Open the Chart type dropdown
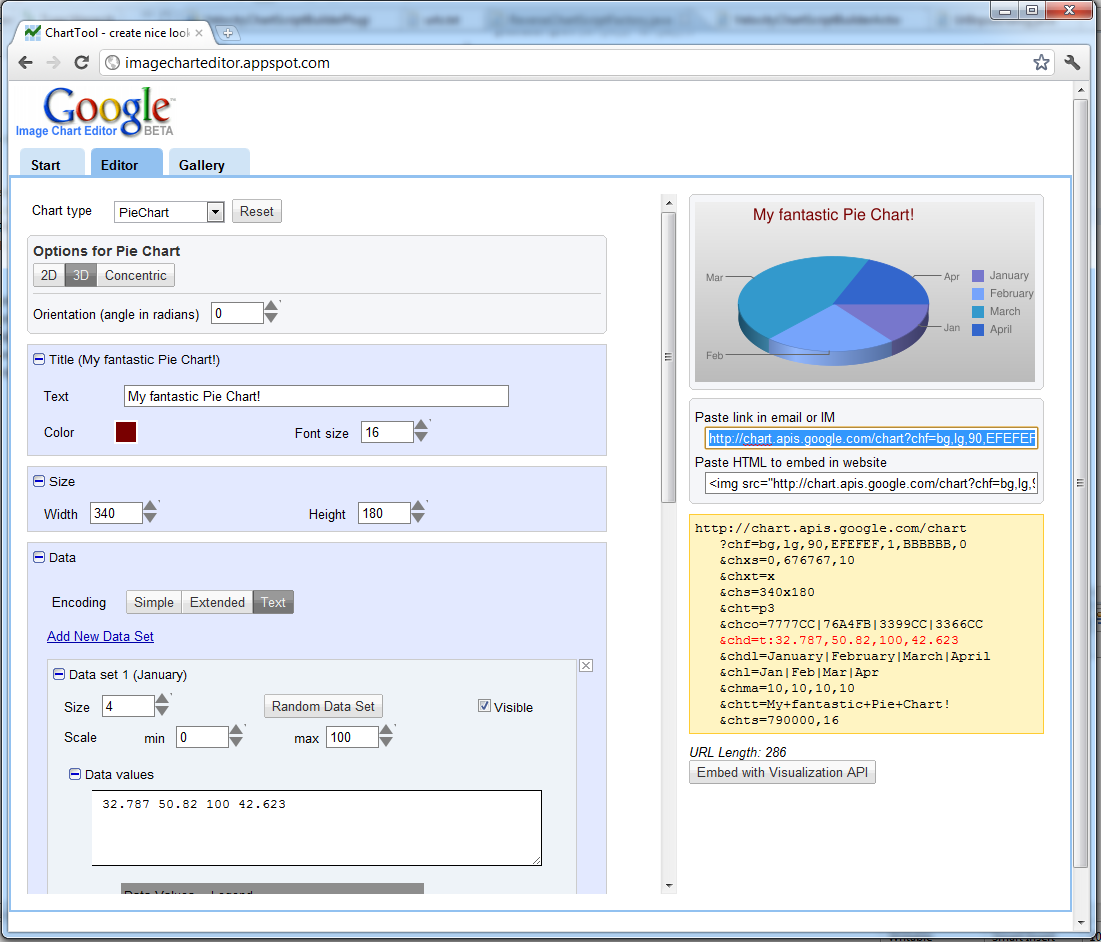The height and width of the screenshot is (942, 1101). tap(169, 212)
